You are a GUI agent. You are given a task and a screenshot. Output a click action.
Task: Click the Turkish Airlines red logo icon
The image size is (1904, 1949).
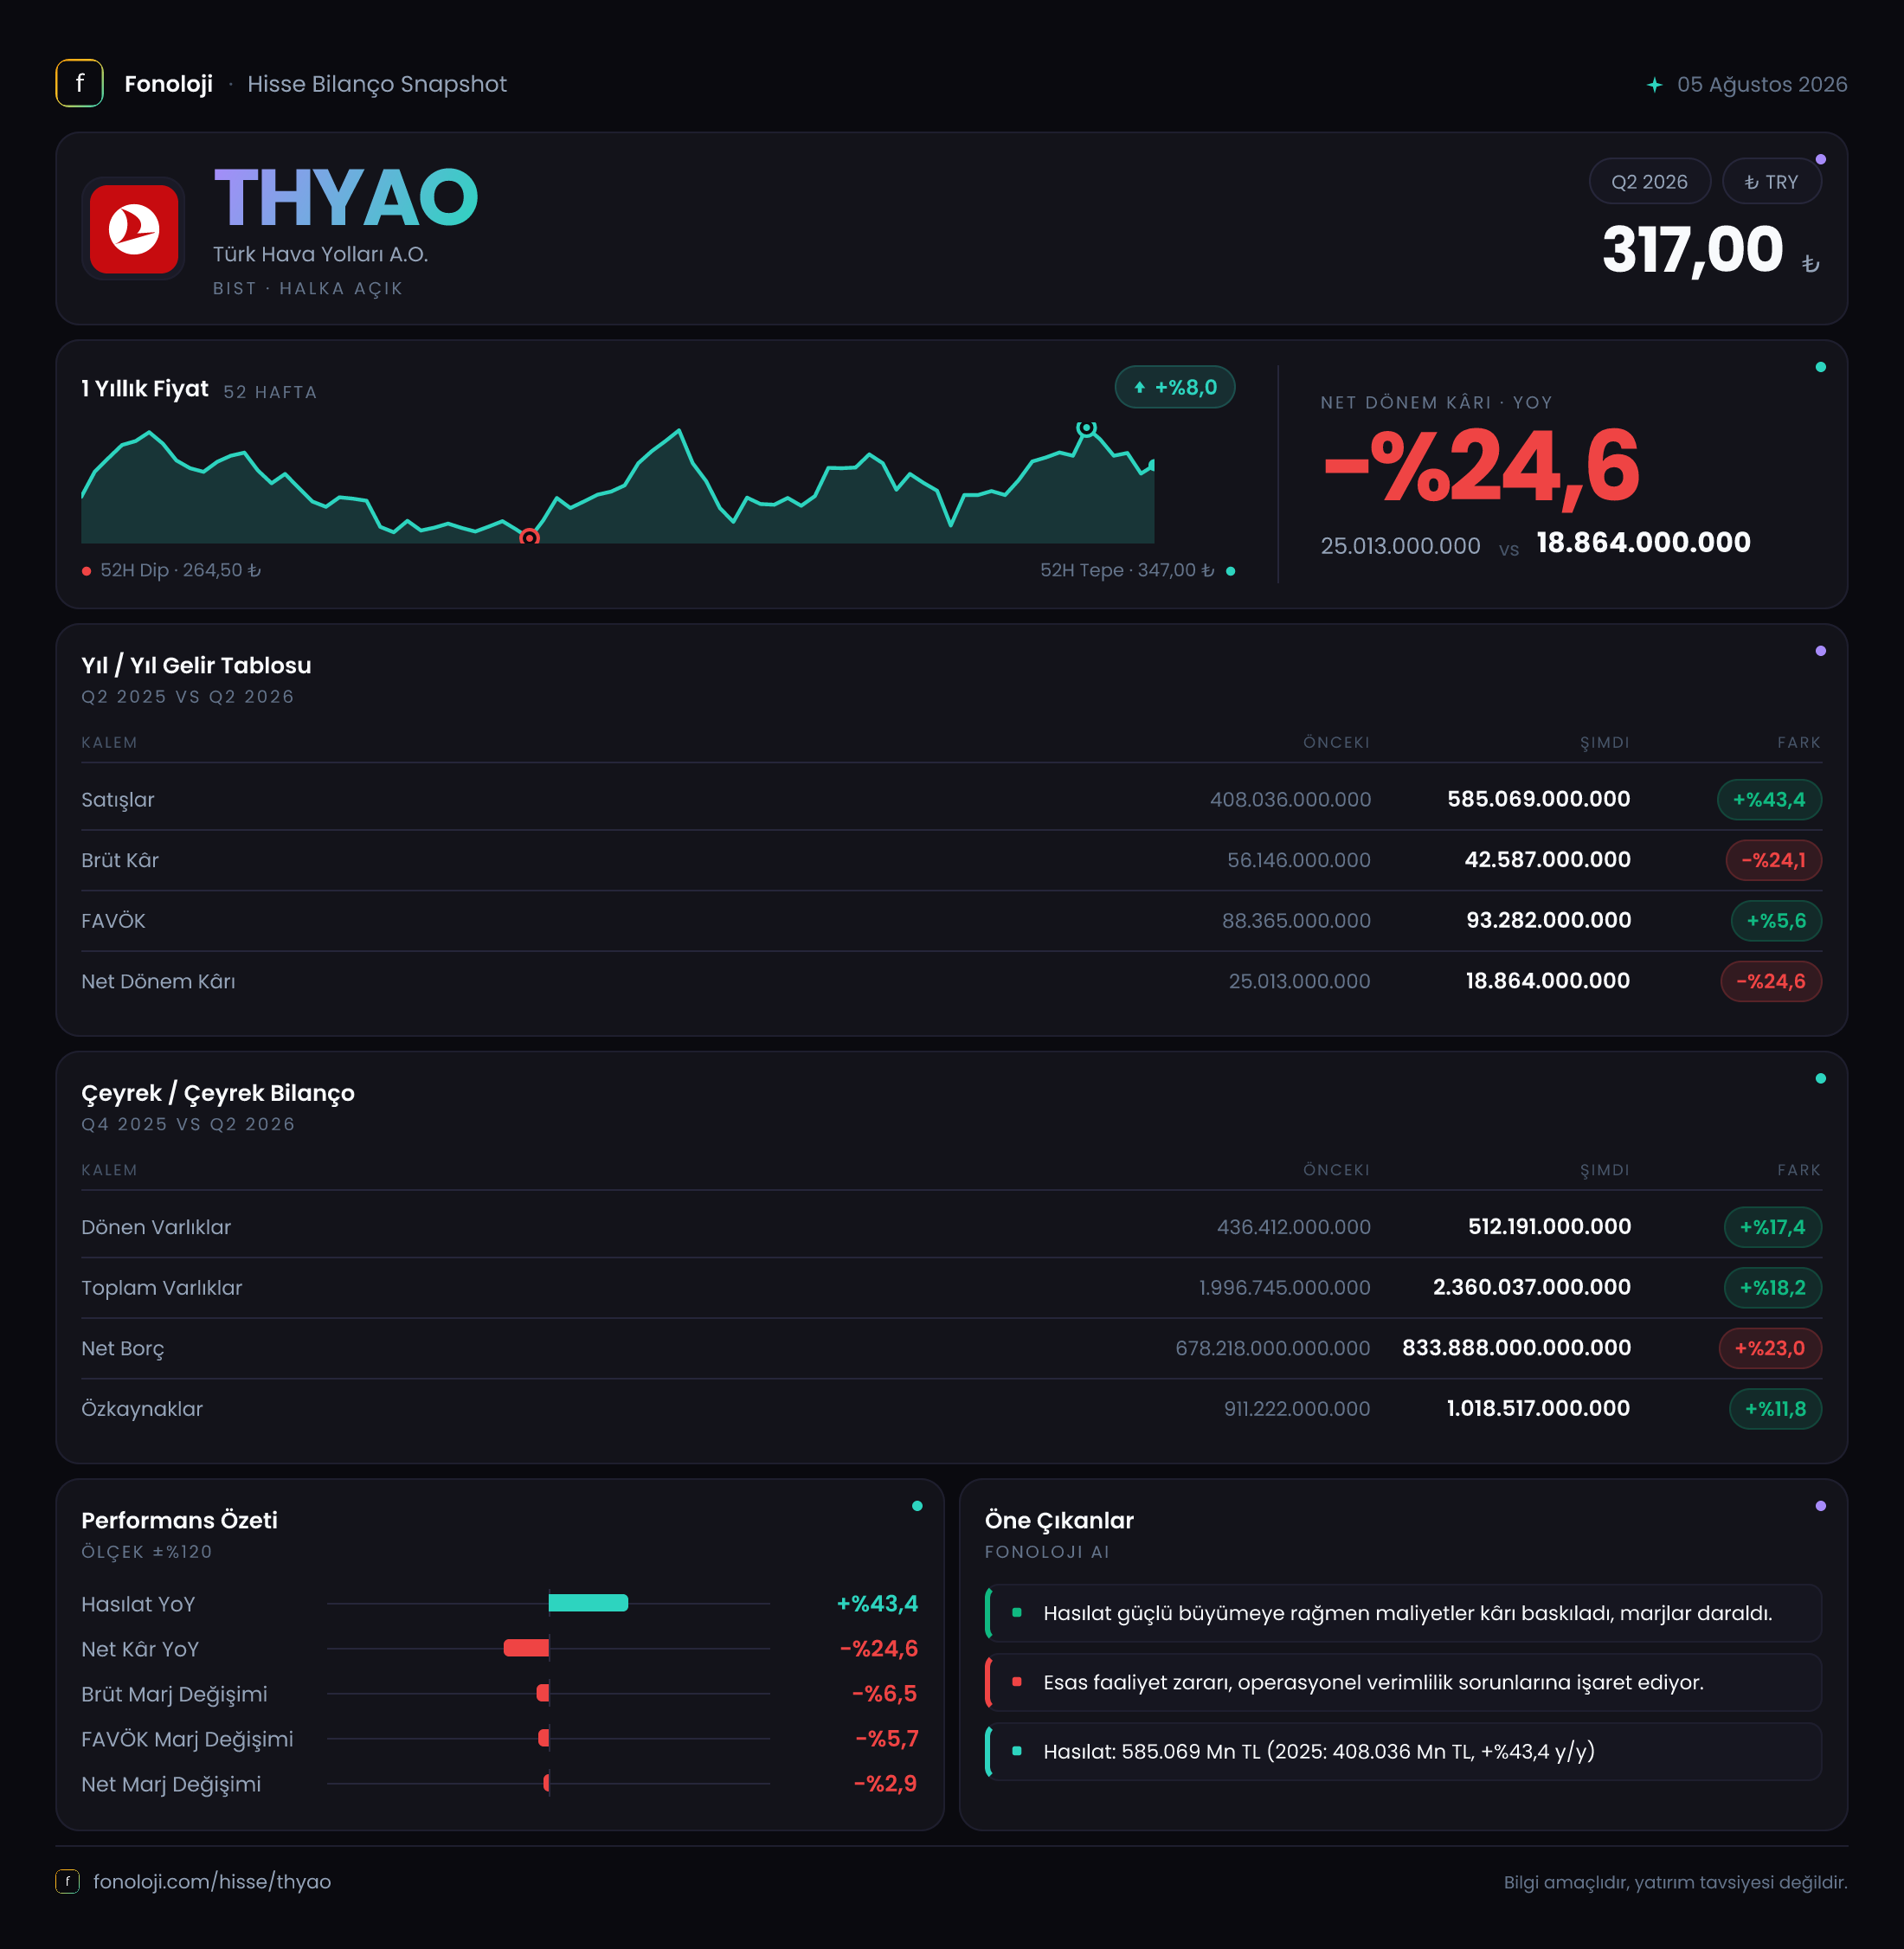click(134, 228)
